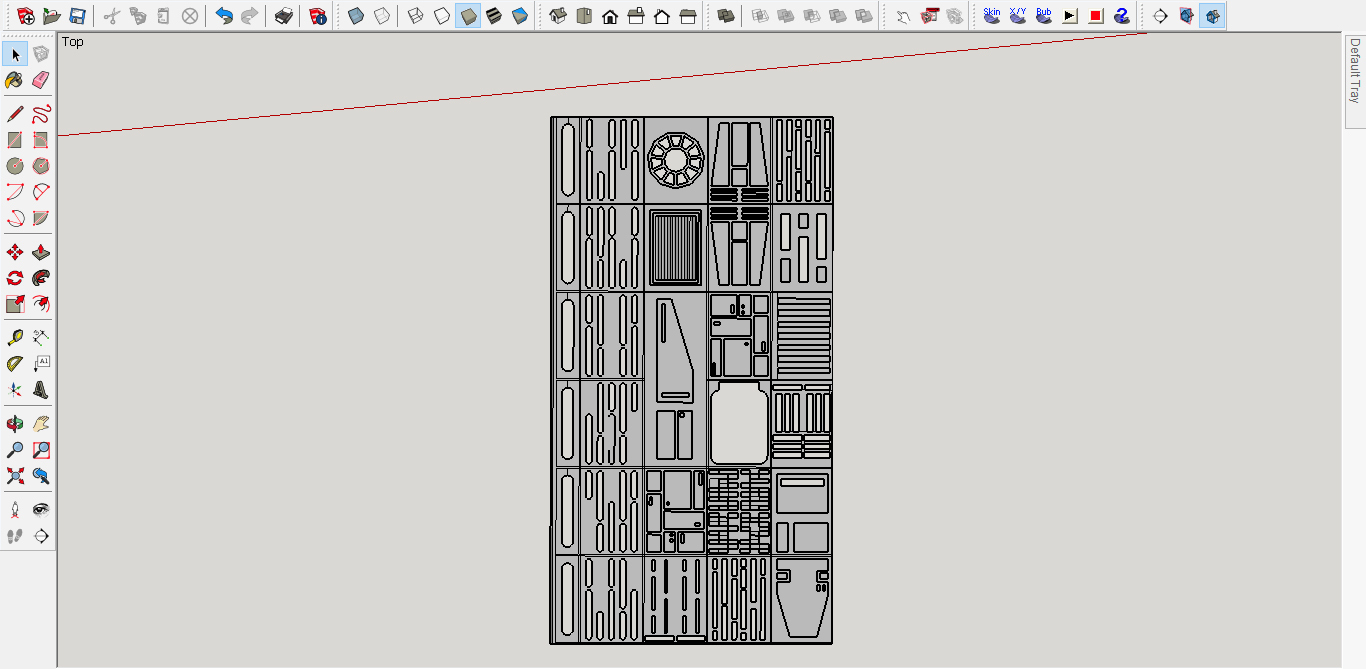Activate the Rotate tool
Image resolution: width=1366 pixels, height=669 pixels.
pos(15,278)
